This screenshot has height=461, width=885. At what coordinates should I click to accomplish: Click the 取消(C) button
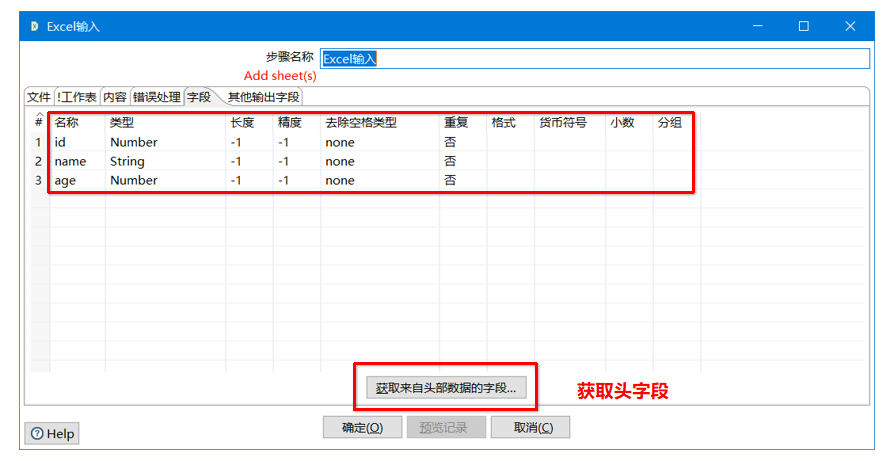click(x=531, y=428)
